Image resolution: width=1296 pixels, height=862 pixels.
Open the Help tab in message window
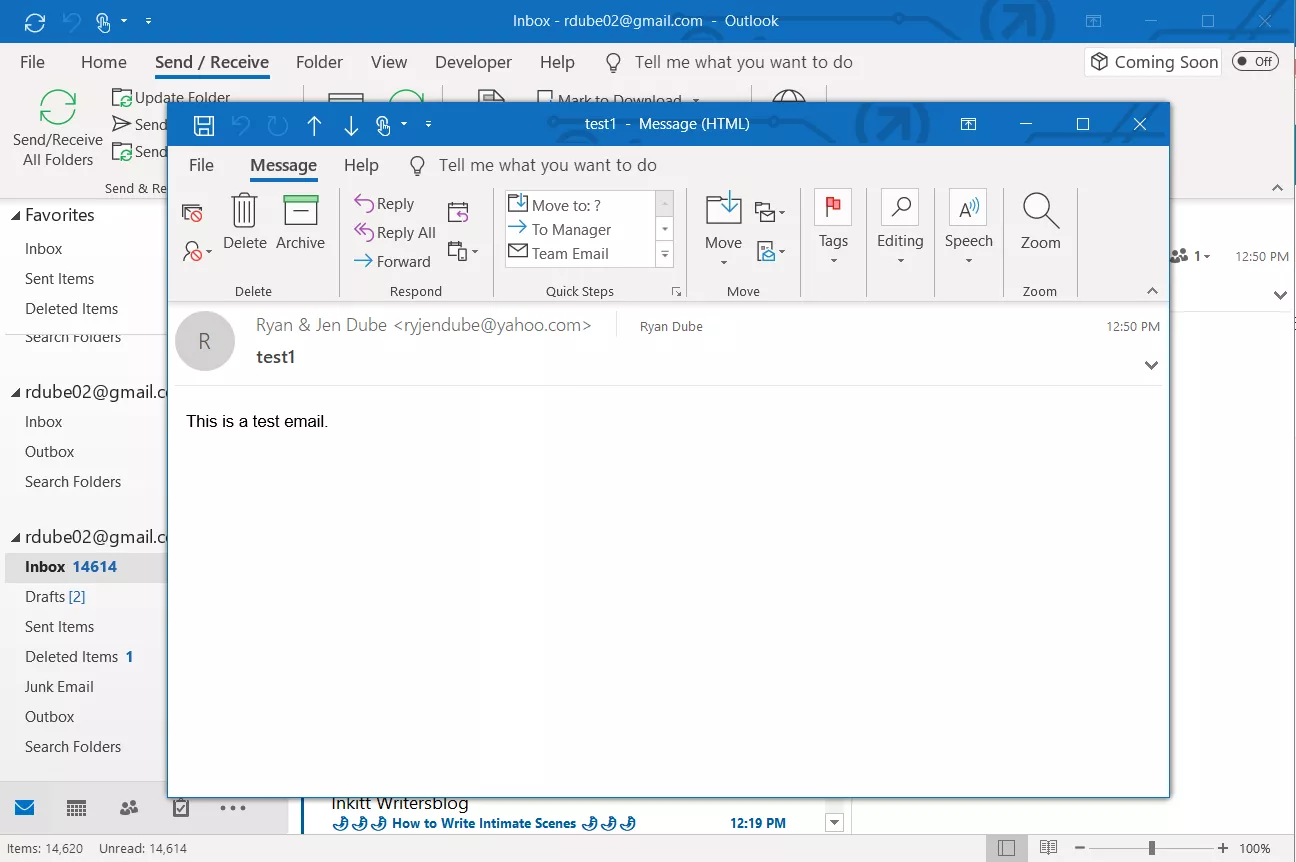361,165
